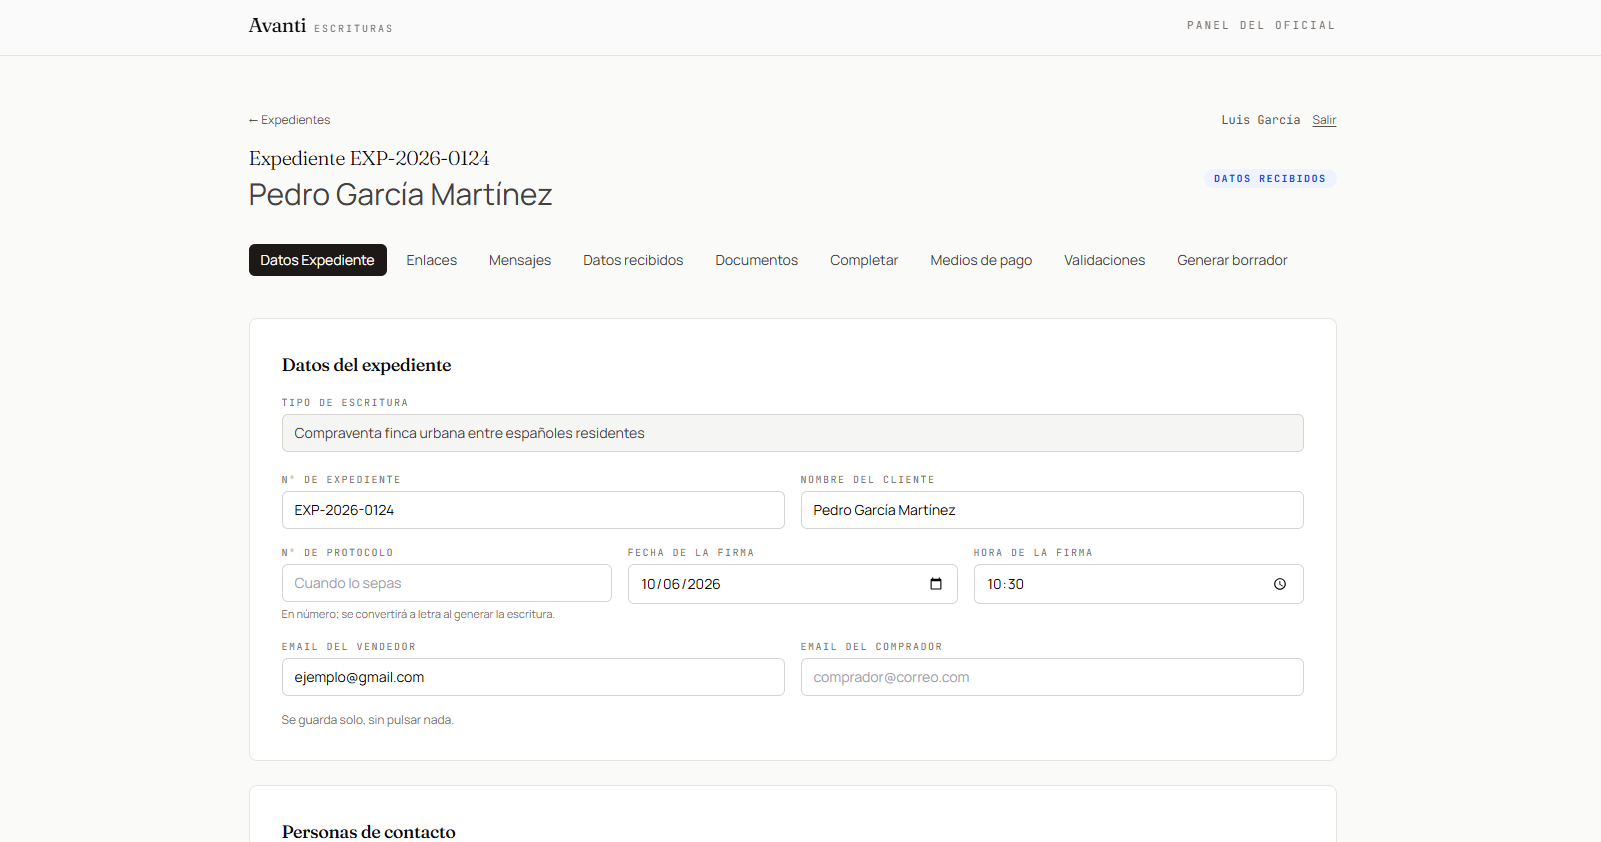Open the Documentos tab

click(757, 260)
